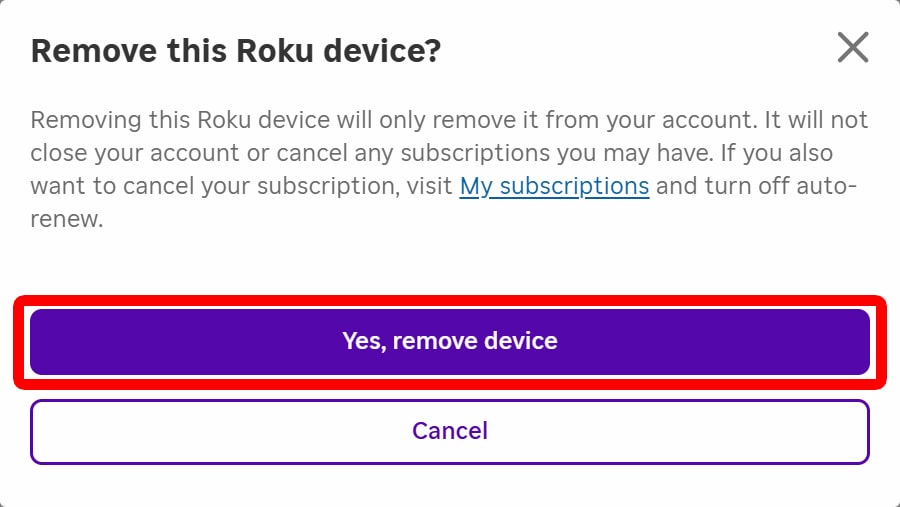Open the My subscriptions link
Image resolution: width=900 pixels, height=507 pixels.
pyautogui.click(x=554, y=186)
